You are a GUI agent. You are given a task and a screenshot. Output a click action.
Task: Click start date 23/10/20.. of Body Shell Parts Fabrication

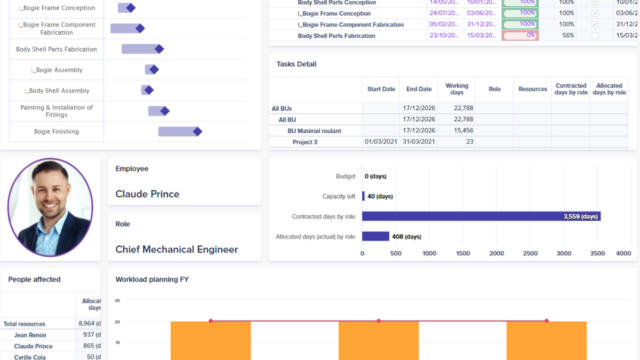pos(444,36)
